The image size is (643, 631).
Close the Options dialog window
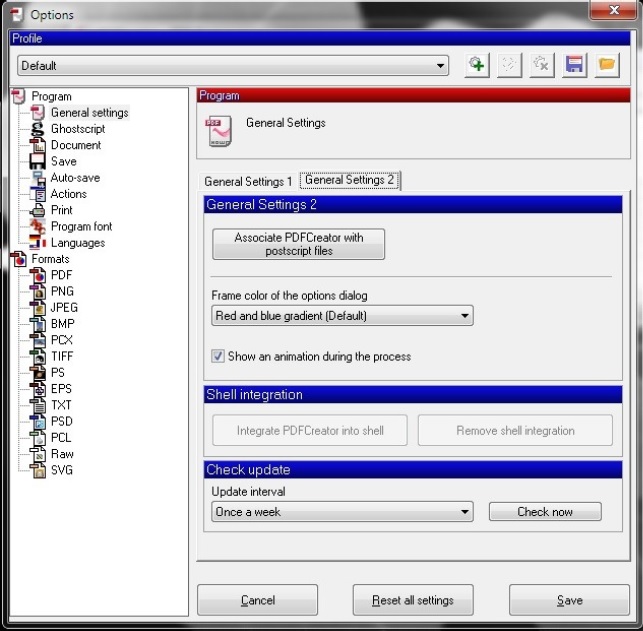click(x=613, y=10)
